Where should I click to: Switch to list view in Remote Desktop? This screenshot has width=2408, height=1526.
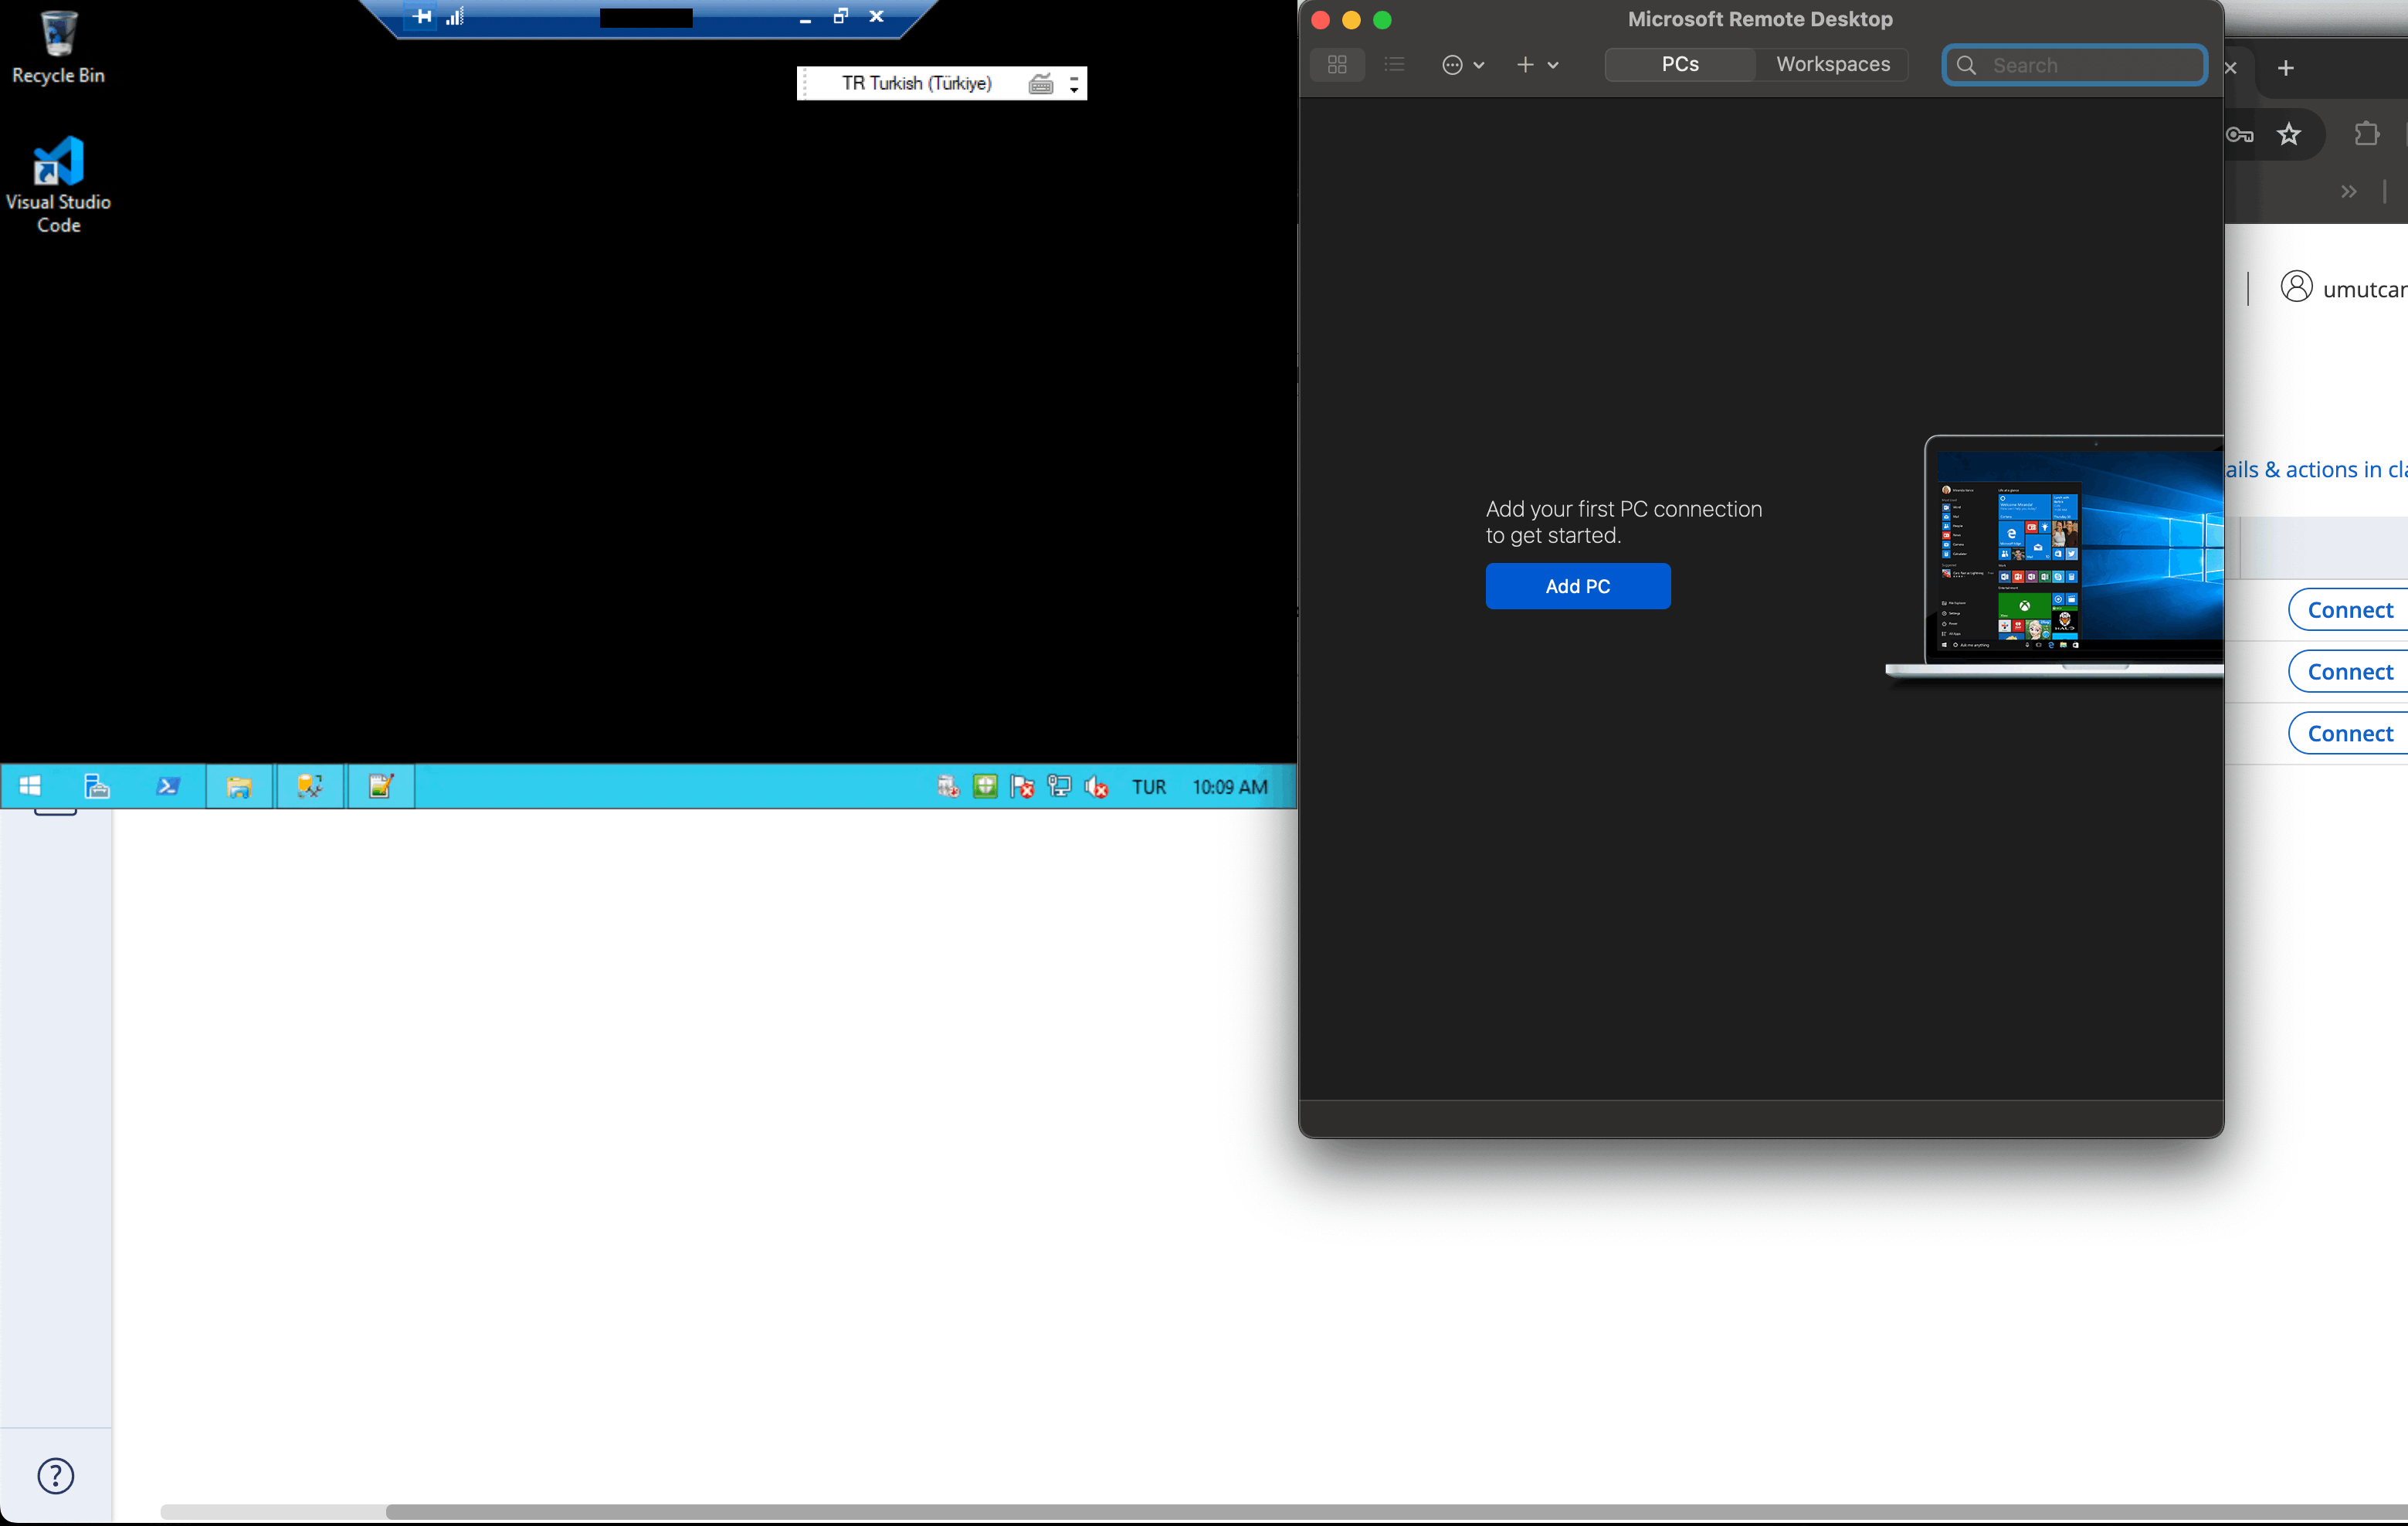pyautogui.click(x=1394, y=65)
